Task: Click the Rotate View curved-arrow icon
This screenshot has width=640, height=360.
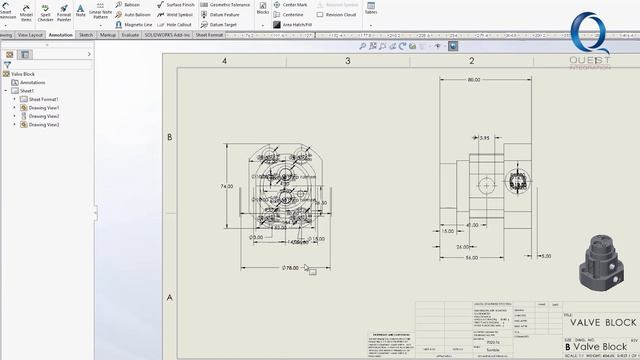Action: click(402, 46)
